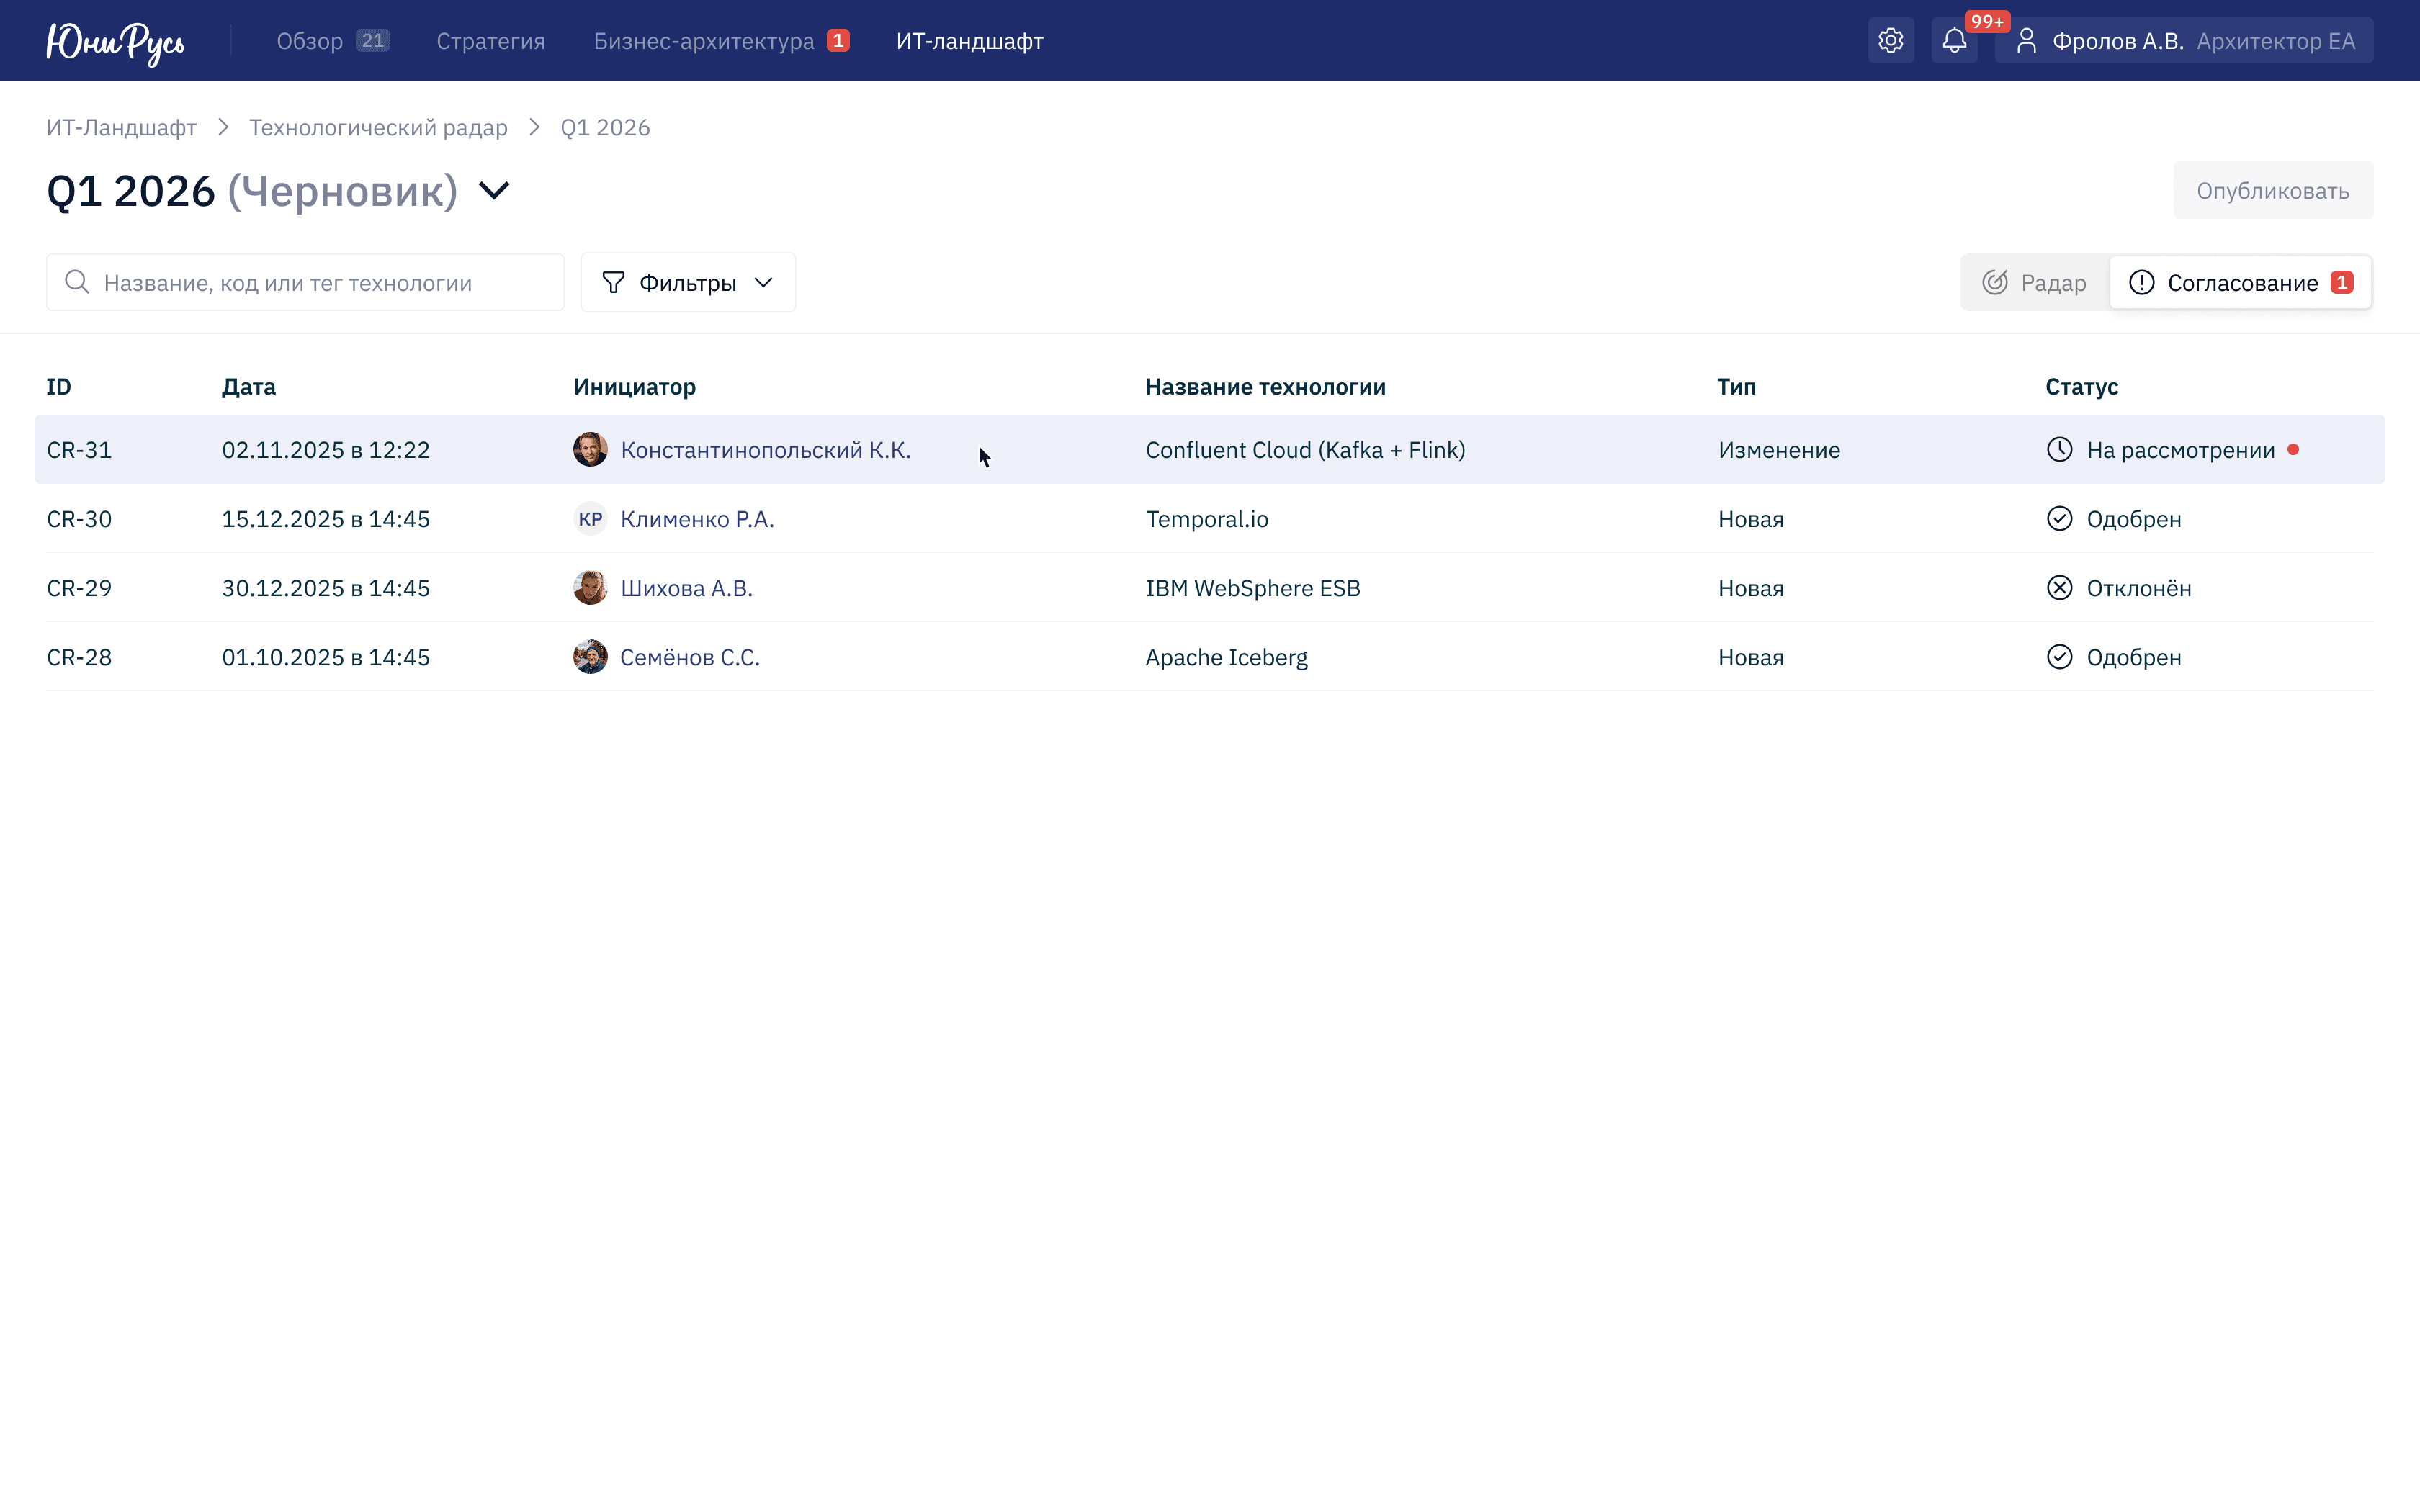Click the approved checkmark icon for CR-30
The height and width of the screenshot is (1512, 2420).
click(x=2059, y=518)
